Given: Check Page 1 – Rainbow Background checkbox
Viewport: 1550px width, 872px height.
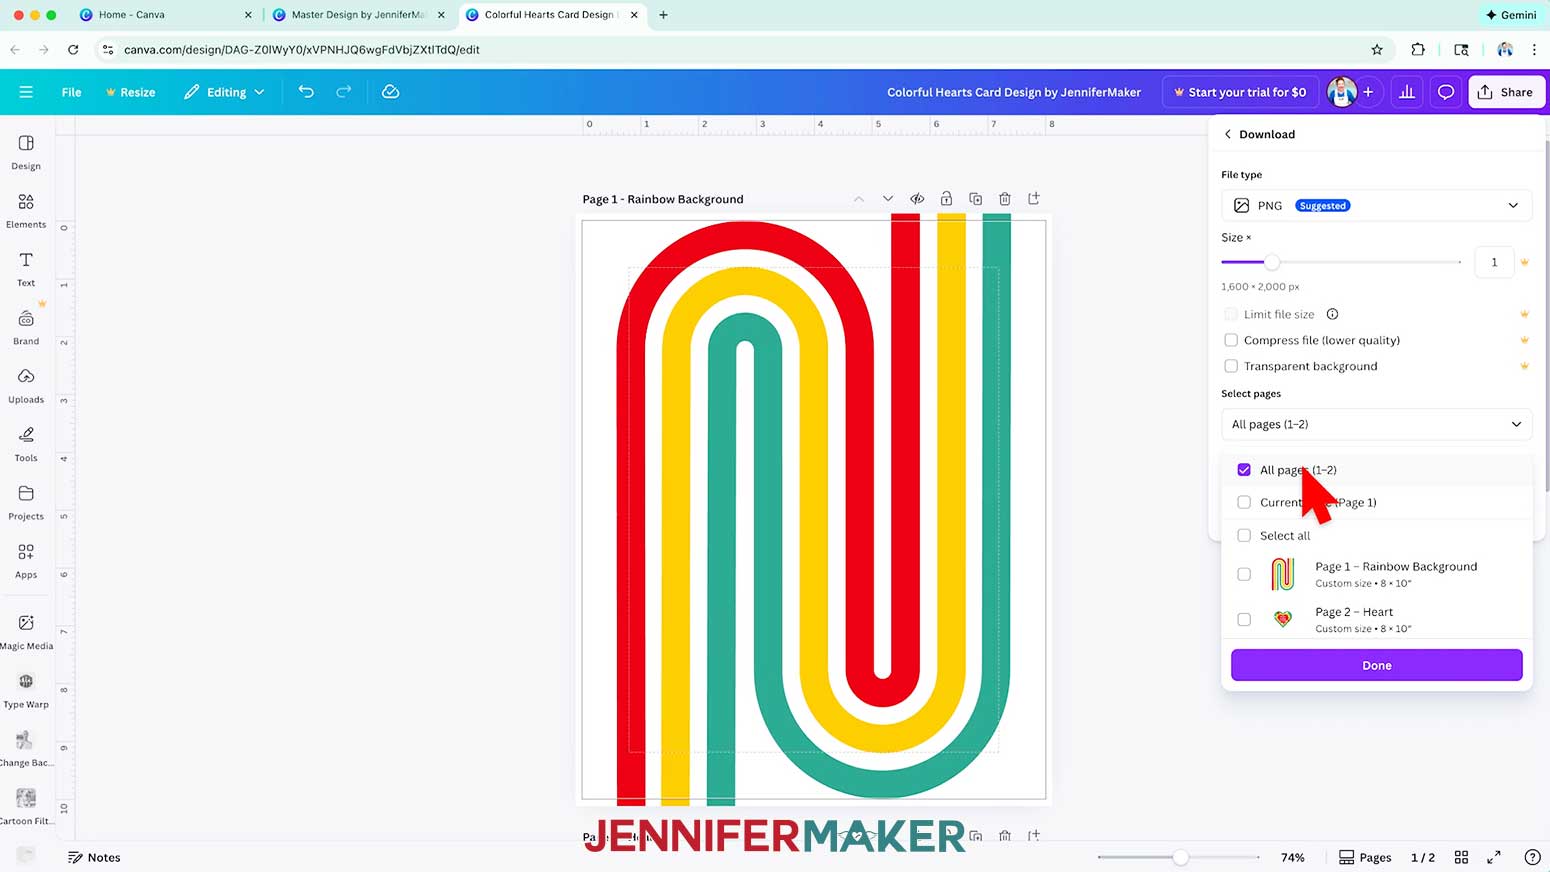Looking at the screenshot, I should [1244, 574].
